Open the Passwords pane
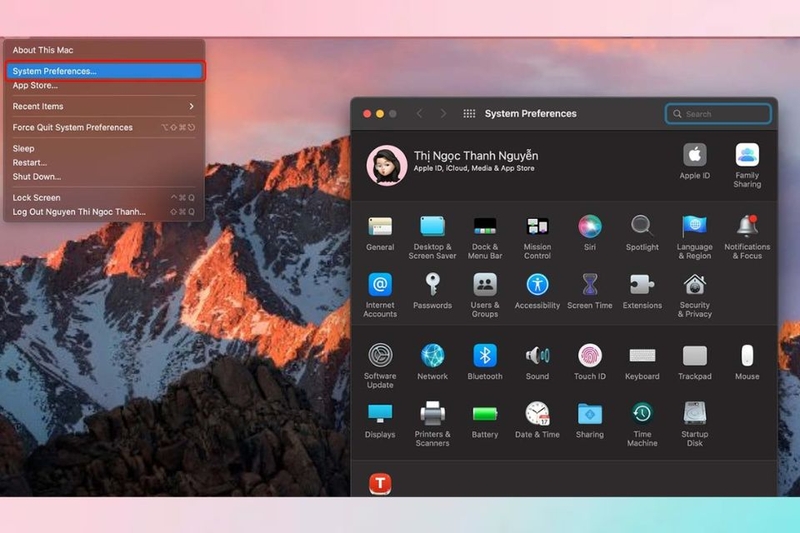Viewport: 800px width, 533px height. click(x=432, y=291)
